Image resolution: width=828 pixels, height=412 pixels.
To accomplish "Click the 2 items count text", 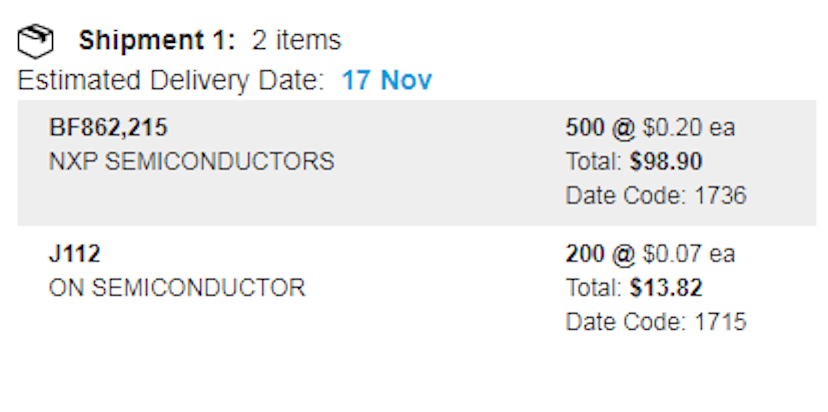I will (x=296, y=40).
